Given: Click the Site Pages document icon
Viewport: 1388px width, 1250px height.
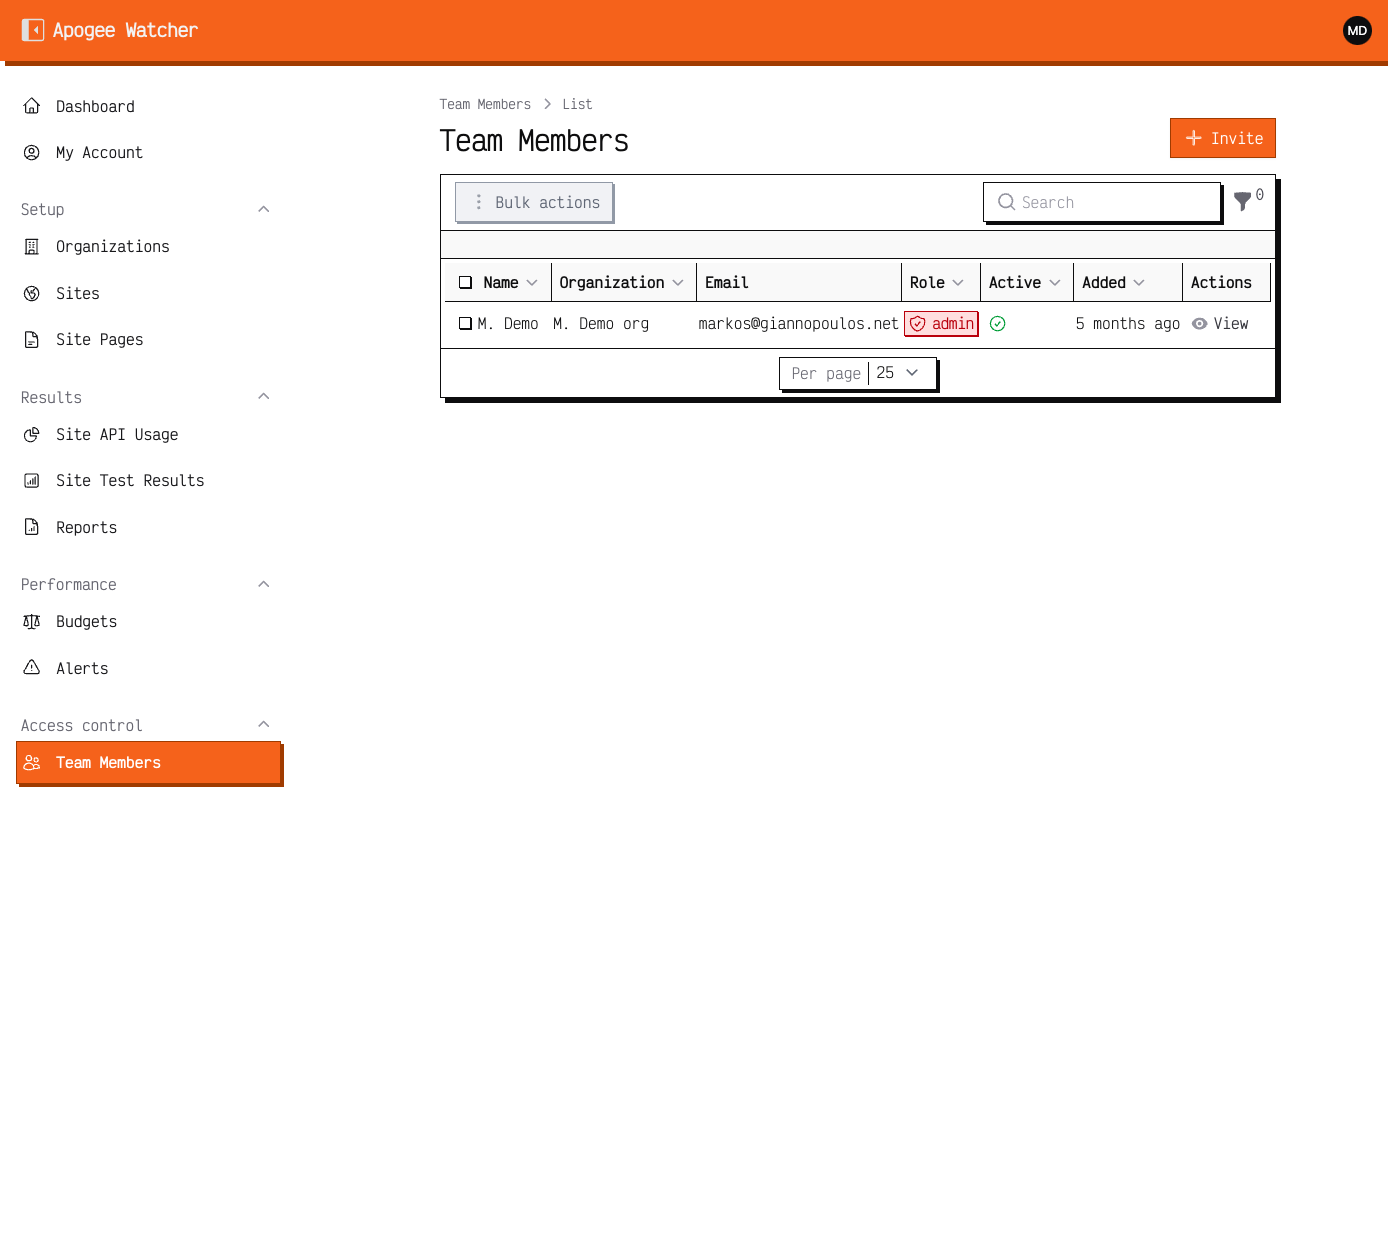Looking at the screenshot, I should coord(32,340).
